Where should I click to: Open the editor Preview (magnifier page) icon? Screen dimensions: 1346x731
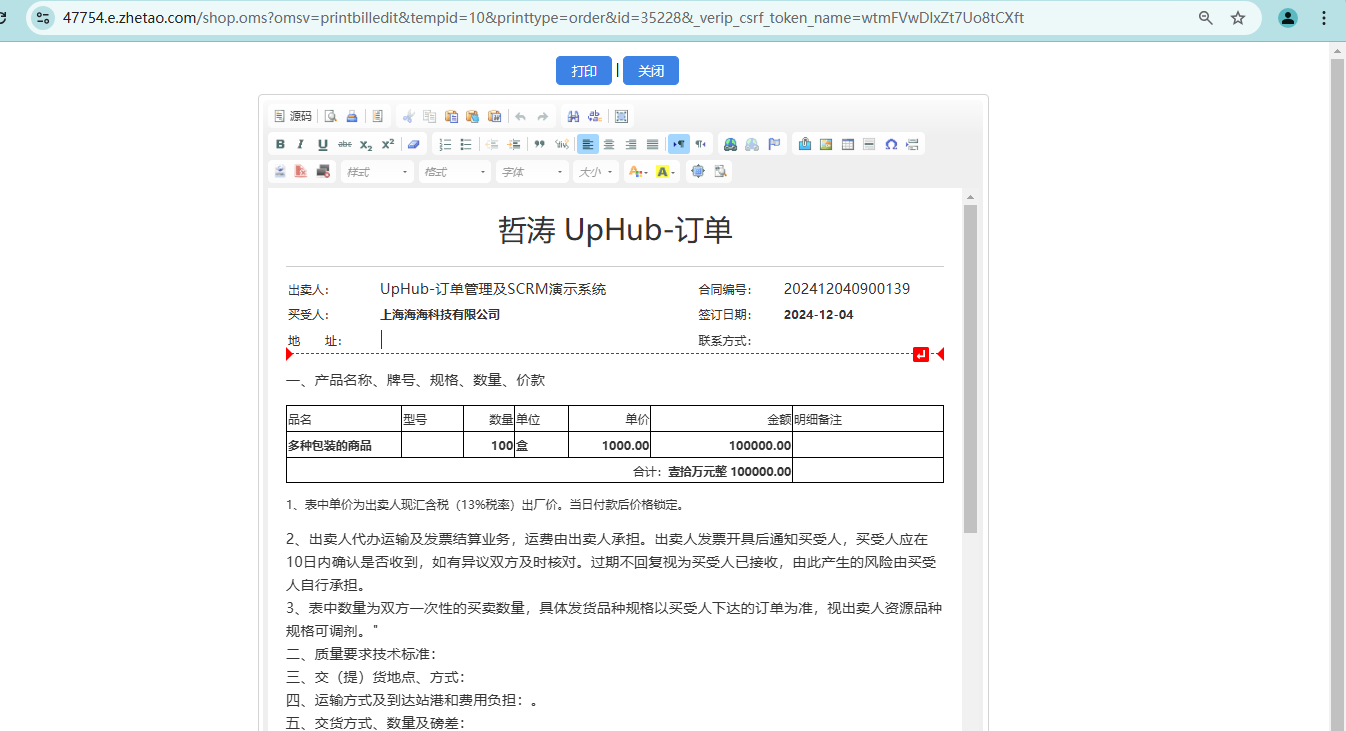click(330, 116)
